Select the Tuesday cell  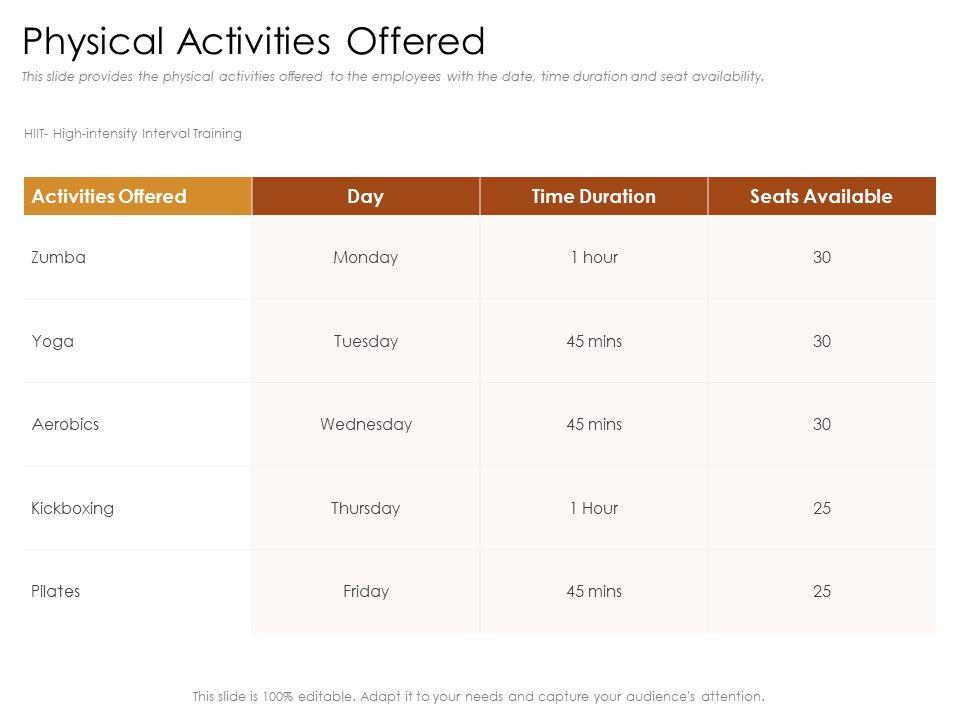click(365, 341)
